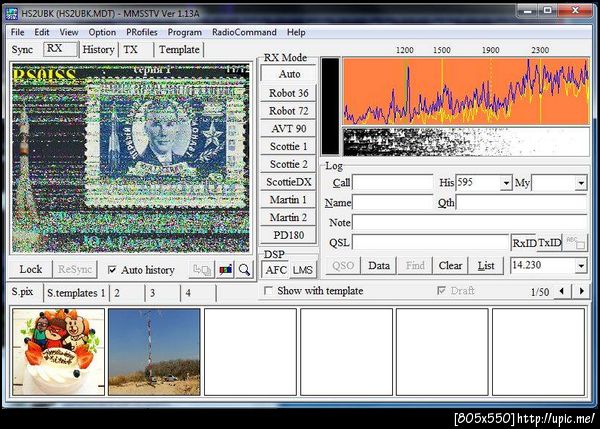Toggle the AFC DSP button

pos(276,270)
